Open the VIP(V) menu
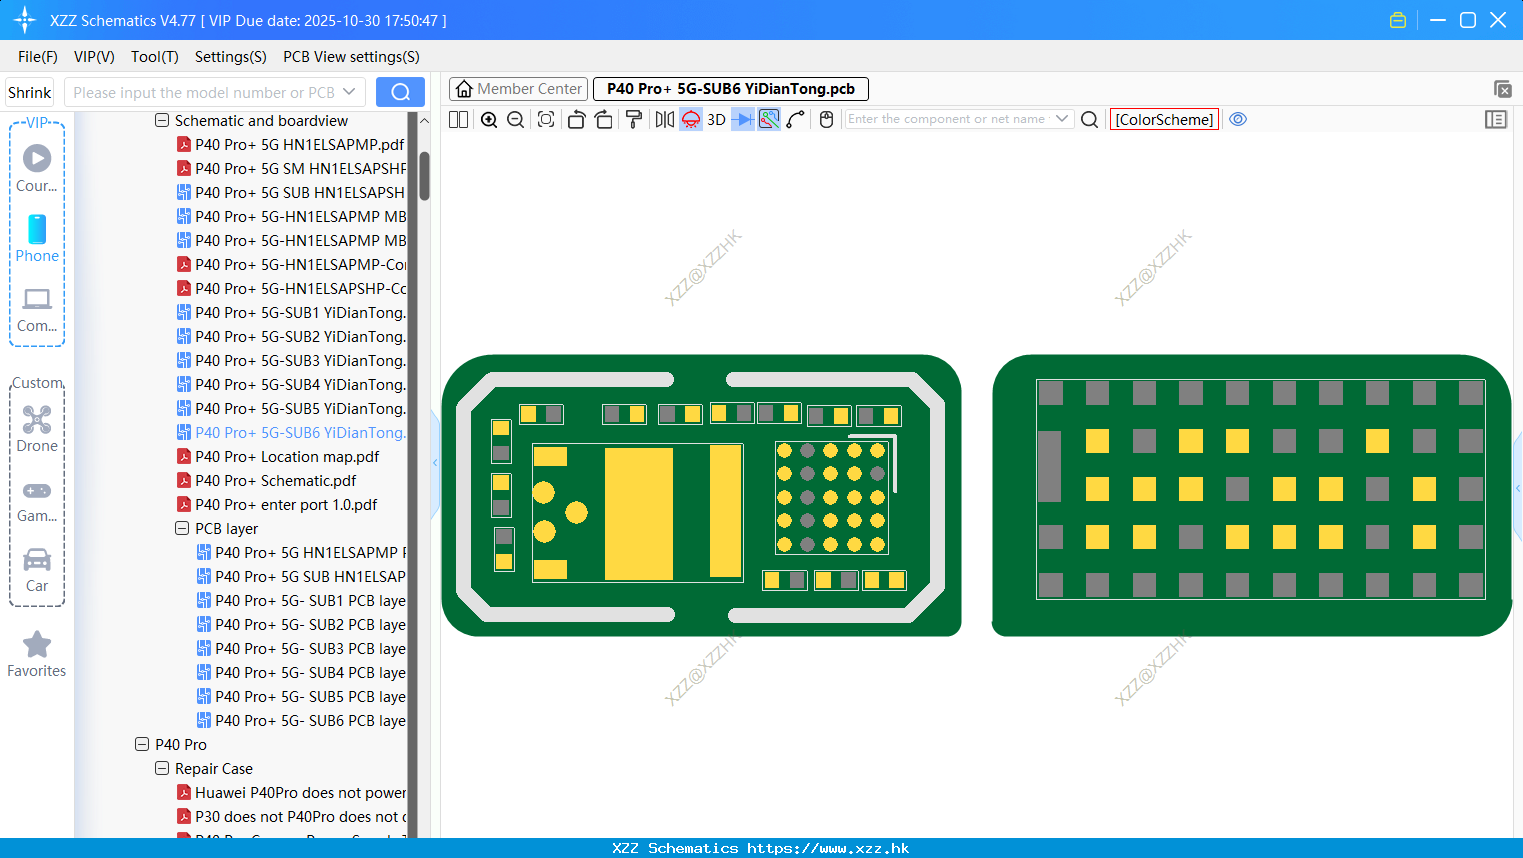This screenshot has width=1523, height=858. pyautogui.click(x=94, y=57)
